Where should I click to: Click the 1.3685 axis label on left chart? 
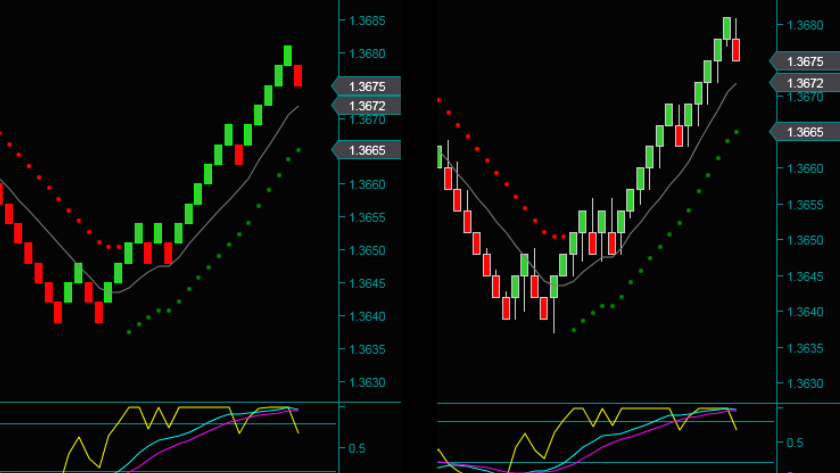tap(364, 21)
